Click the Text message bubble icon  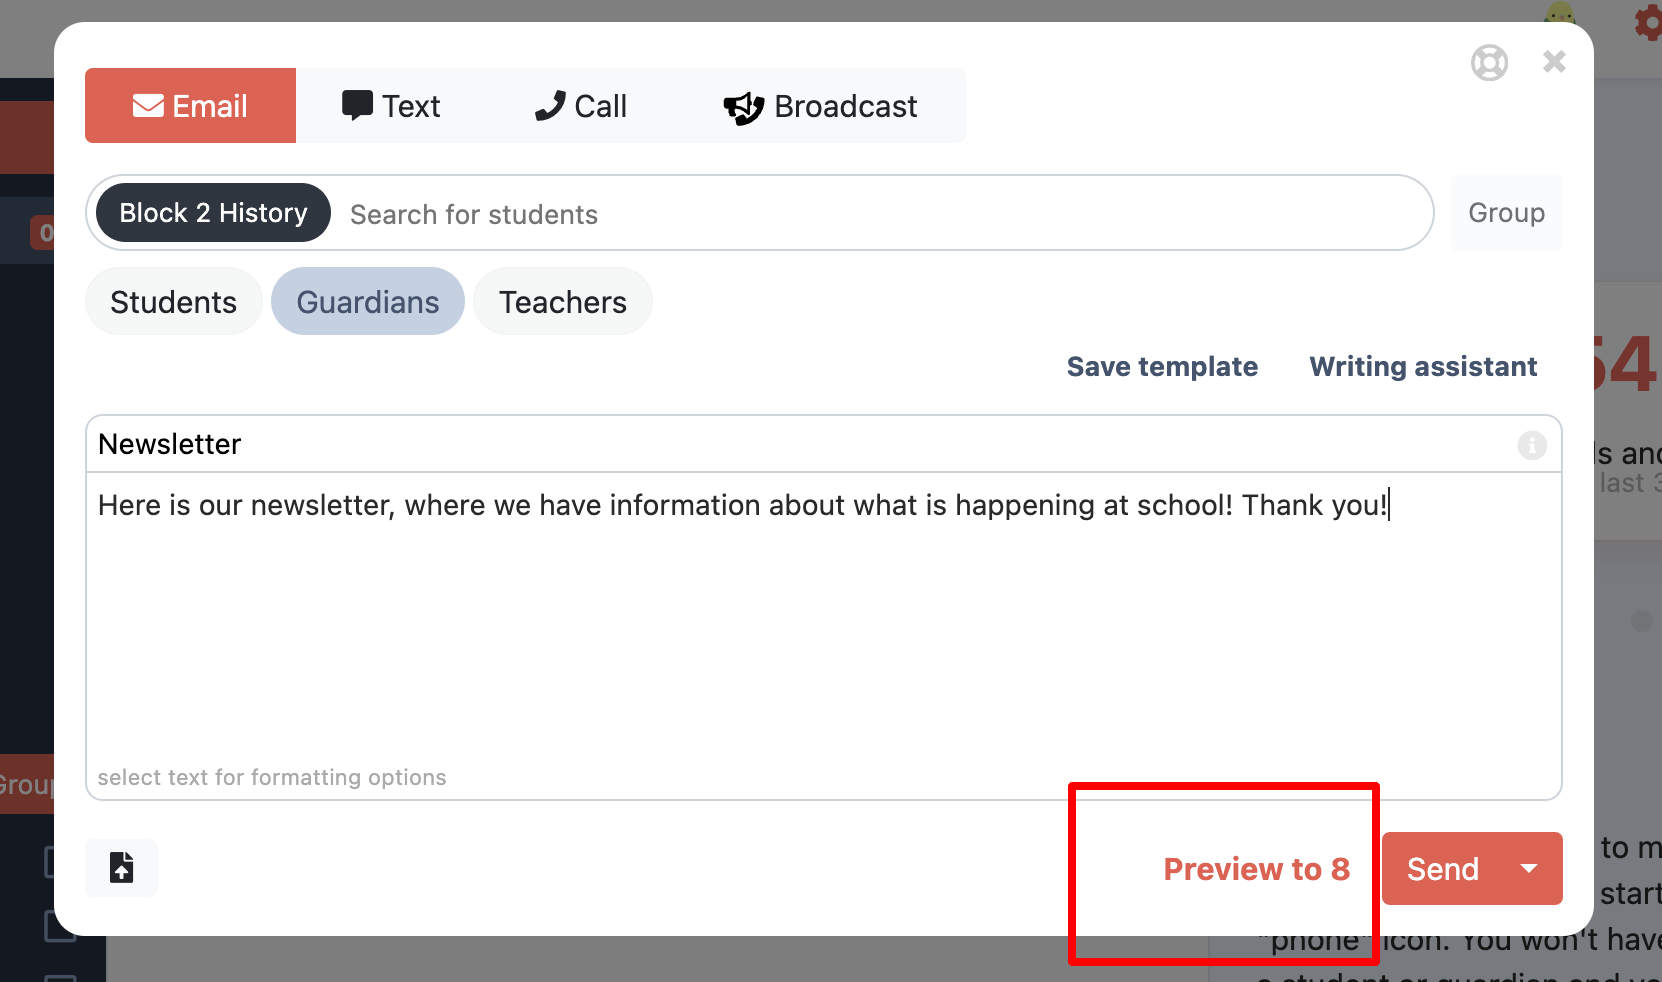pyautogui.click(x=357, y=104)
